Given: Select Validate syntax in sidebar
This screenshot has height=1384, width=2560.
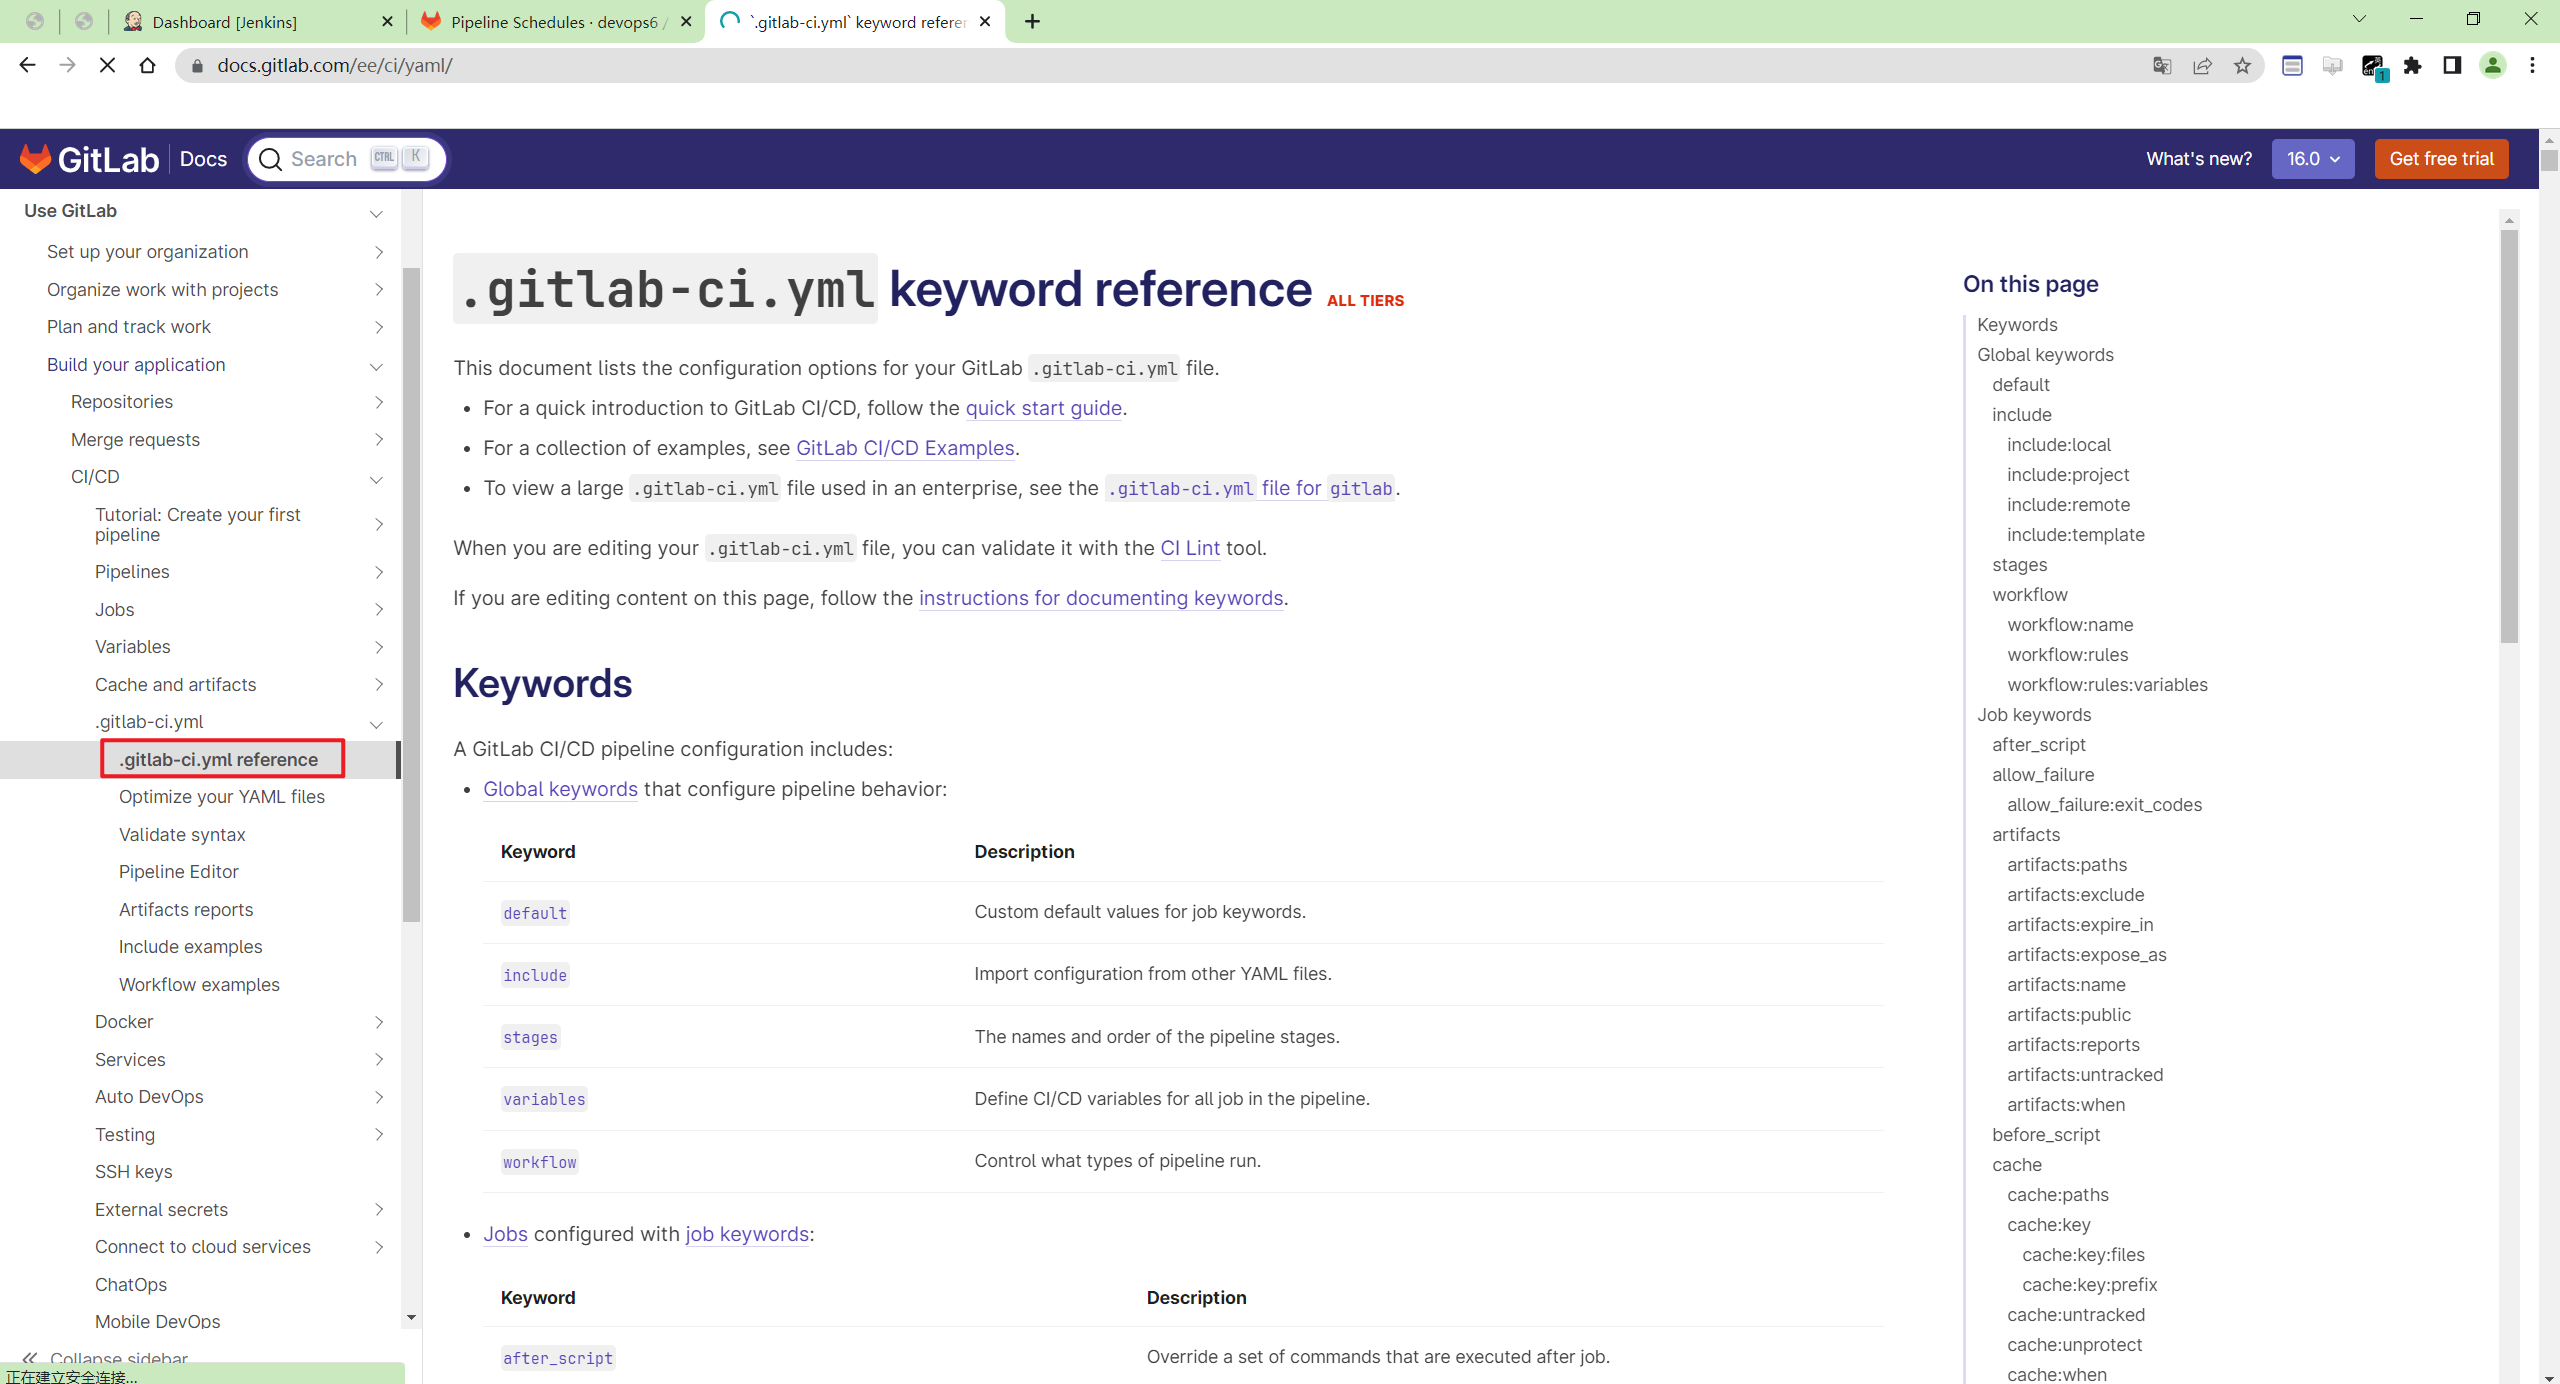Looking at the screenshot, I should click(182, 835).
